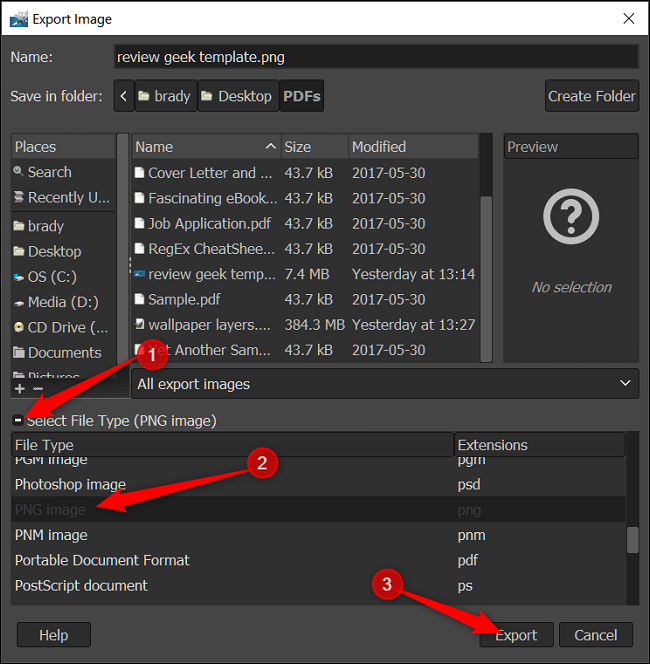Choose Photoshop image file type
The width and height of the screenshot is (650, 664).
(x=318, y=484)
